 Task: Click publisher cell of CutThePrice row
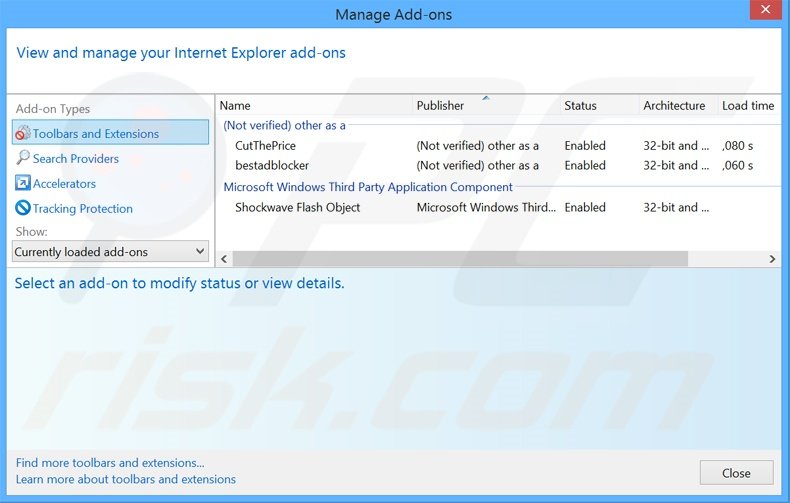[477, 146]
